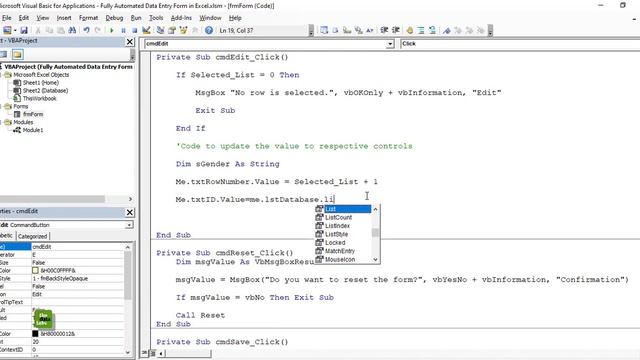Open the Window menu
The image size is (640, 360).
(x=210, y=18)
